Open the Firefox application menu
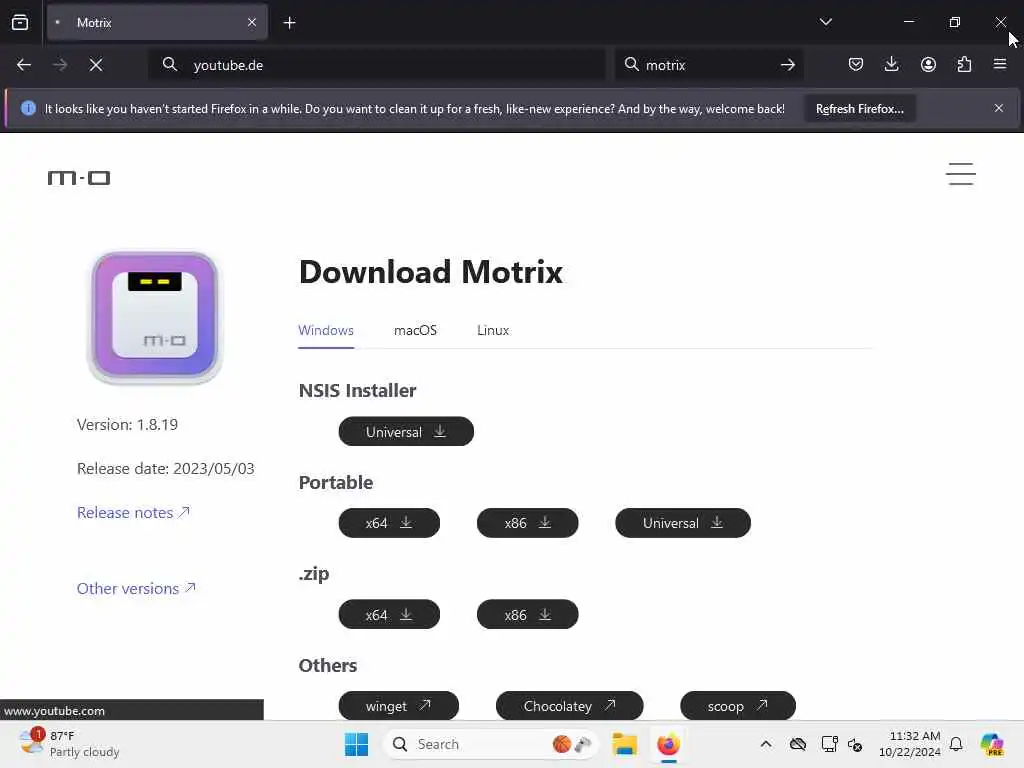The width and height of the screenshot is (1024, 768). [x=1000, y=64]
